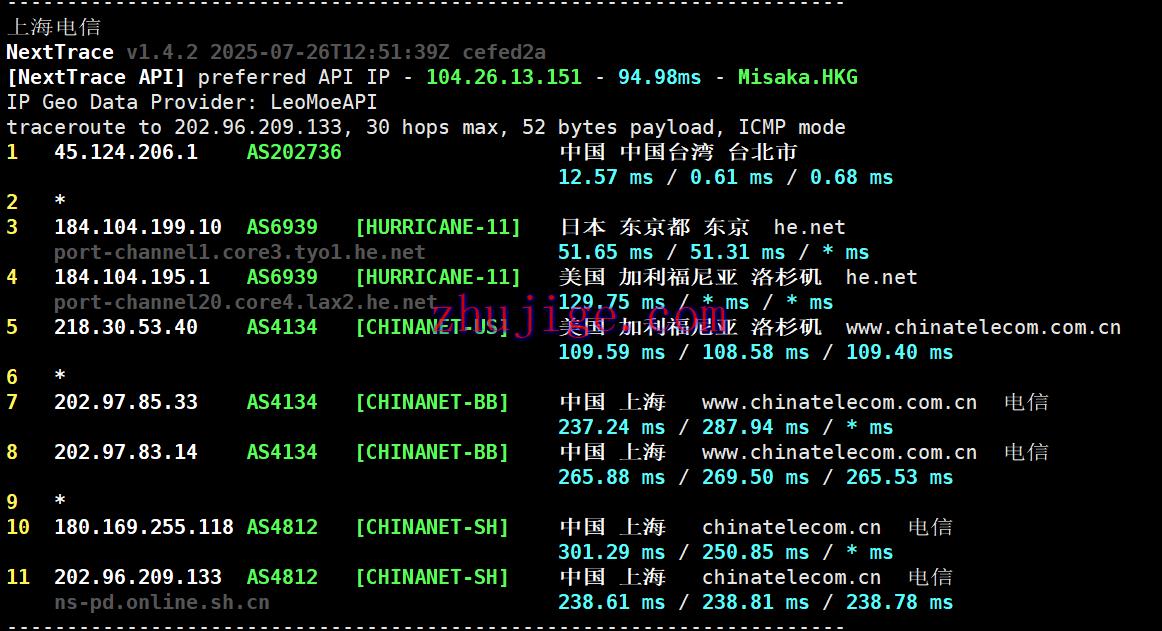
Task: Click the Misaka.HKG node name
Action: coord(797,77)
